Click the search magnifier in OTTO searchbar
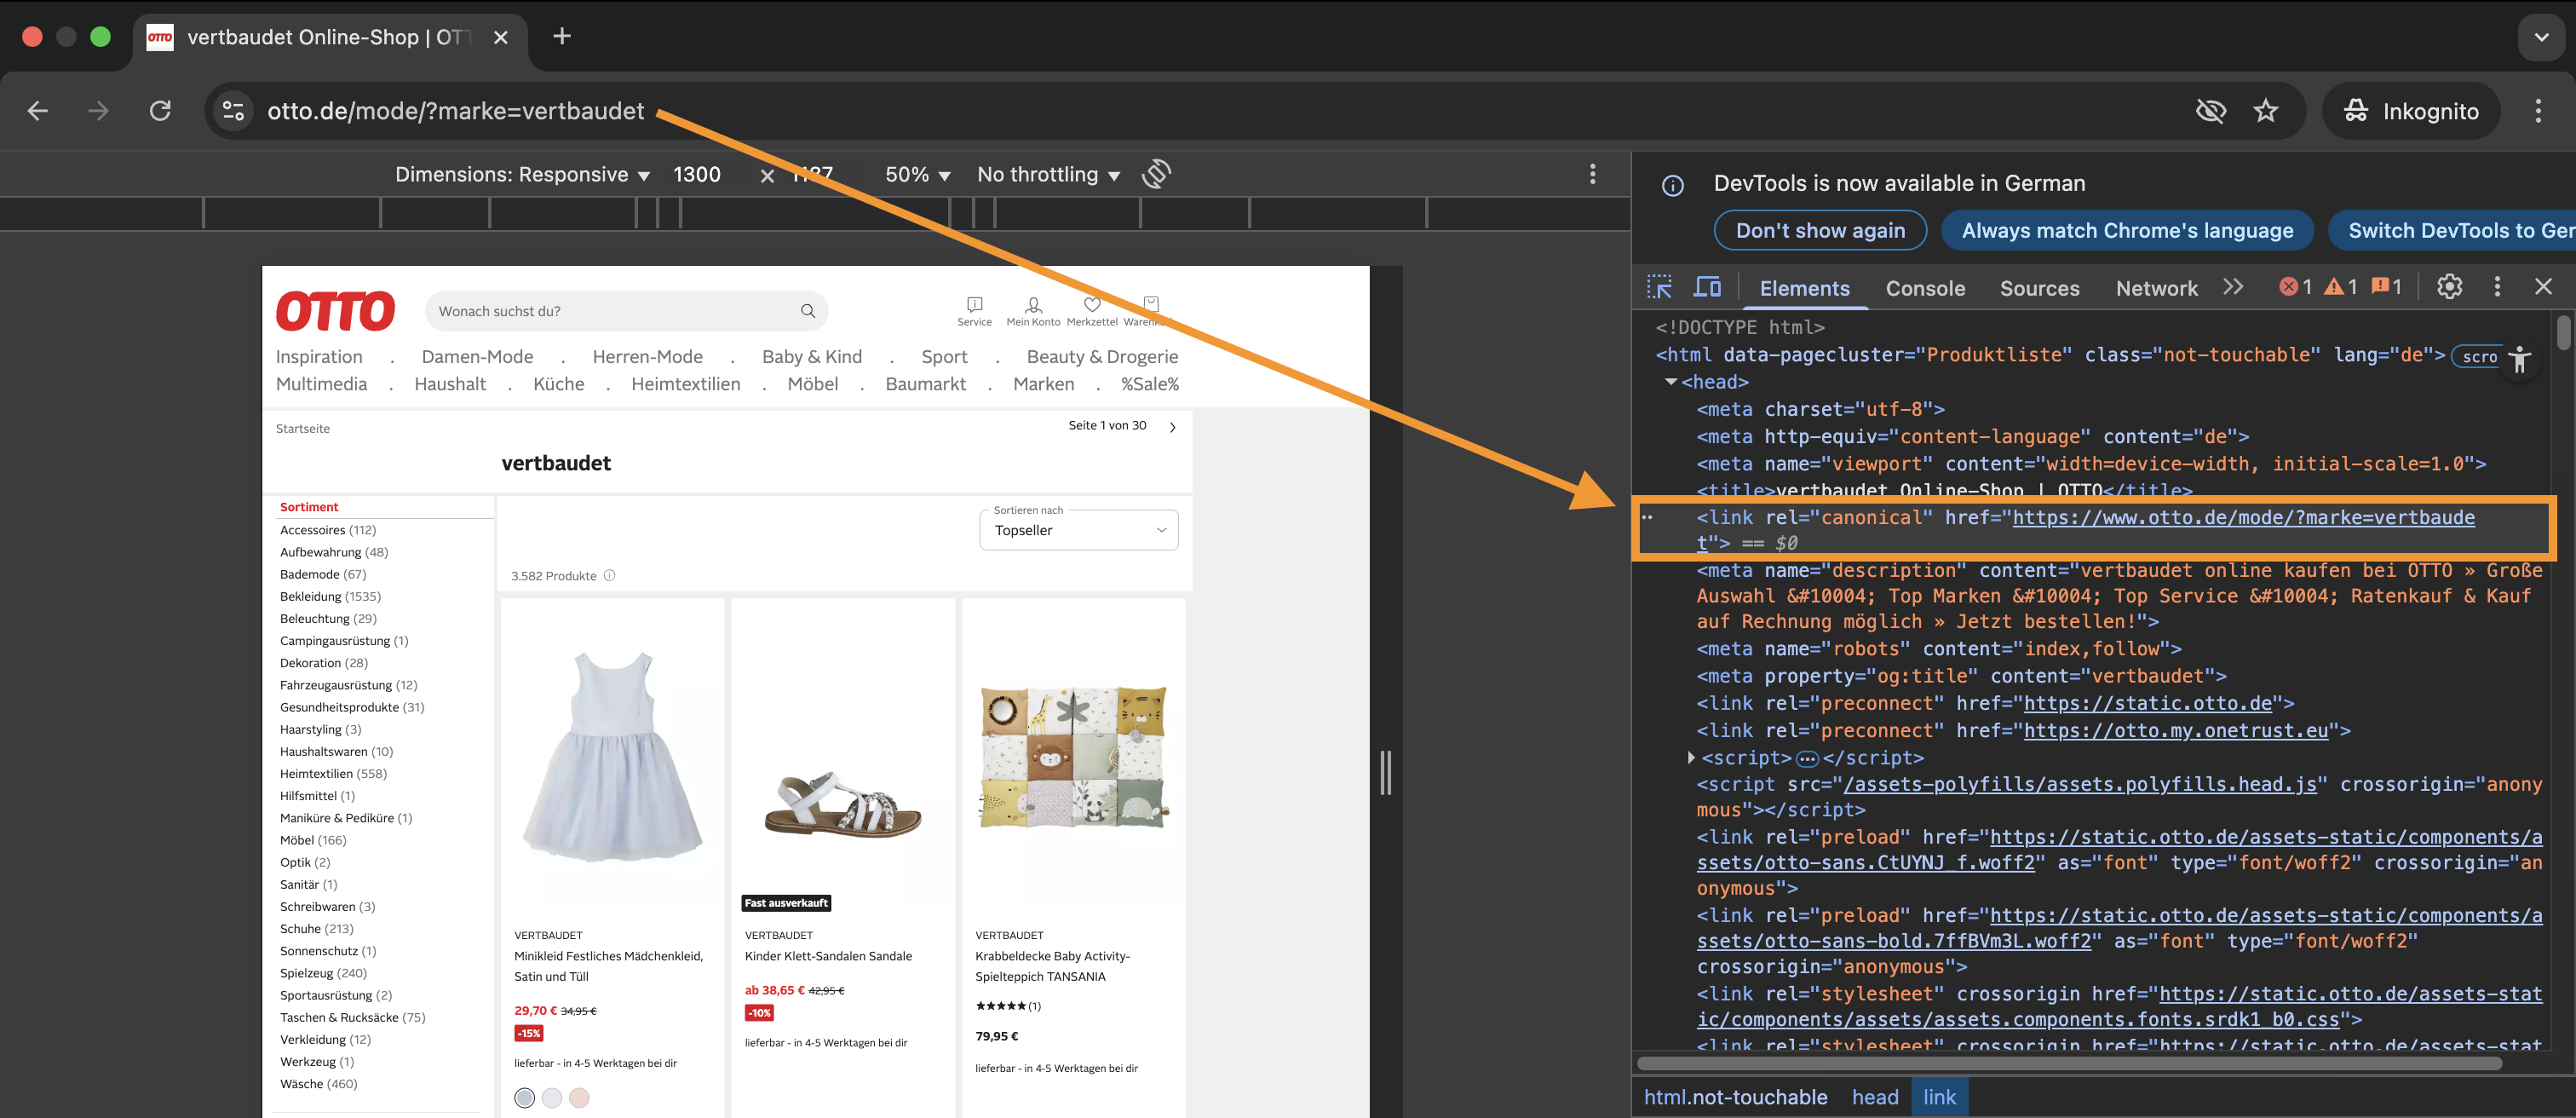The height and width of the screenshot is (1118, 2576). pos(807,311)
